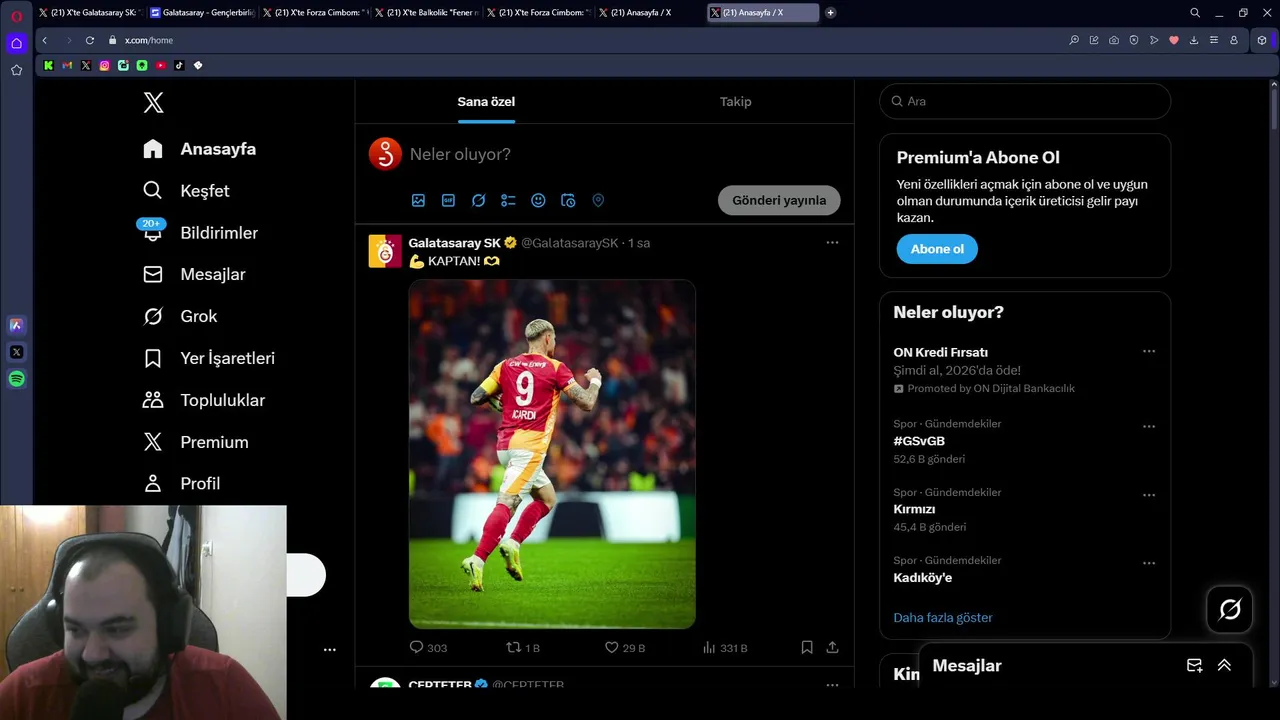1280x720 pixels.
Task: Open more options on Galatasaray SK post
Action: (x=832, y=242)
